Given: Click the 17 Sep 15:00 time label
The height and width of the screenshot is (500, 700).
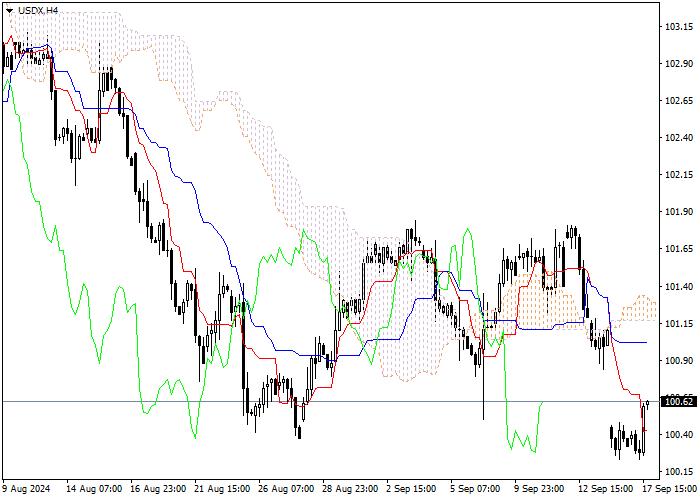Looking at the screenshot, I should (x=670, y=489).
